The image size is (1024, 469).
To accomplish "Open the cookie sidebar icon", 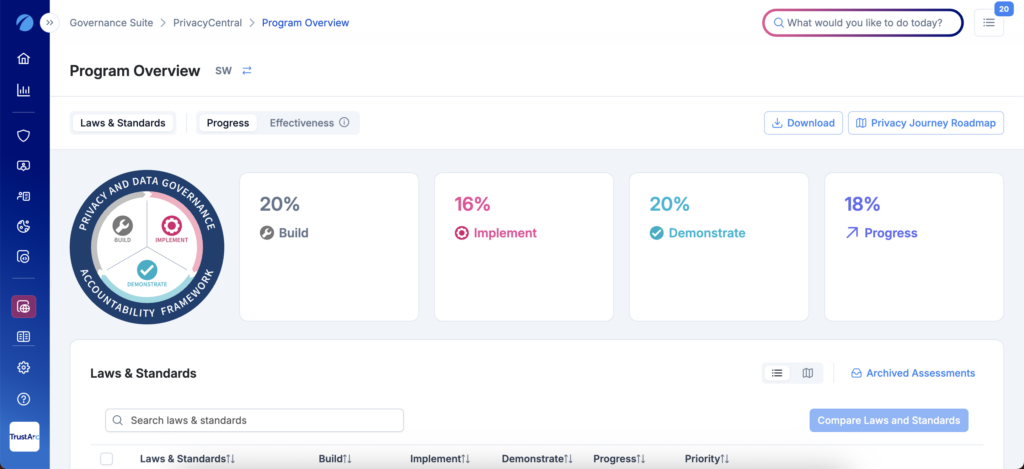I will (24, 226).
